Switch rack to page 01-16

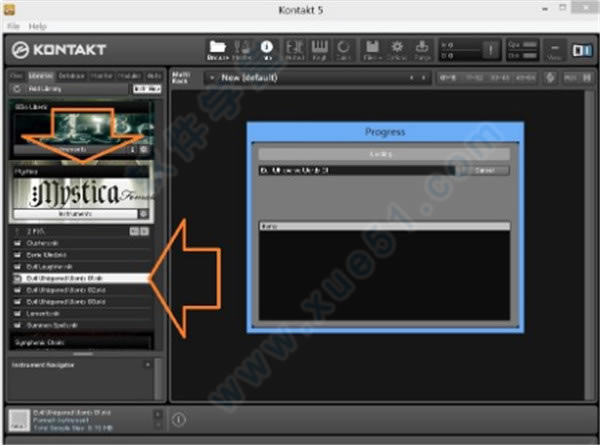click(x=448, y=78)
